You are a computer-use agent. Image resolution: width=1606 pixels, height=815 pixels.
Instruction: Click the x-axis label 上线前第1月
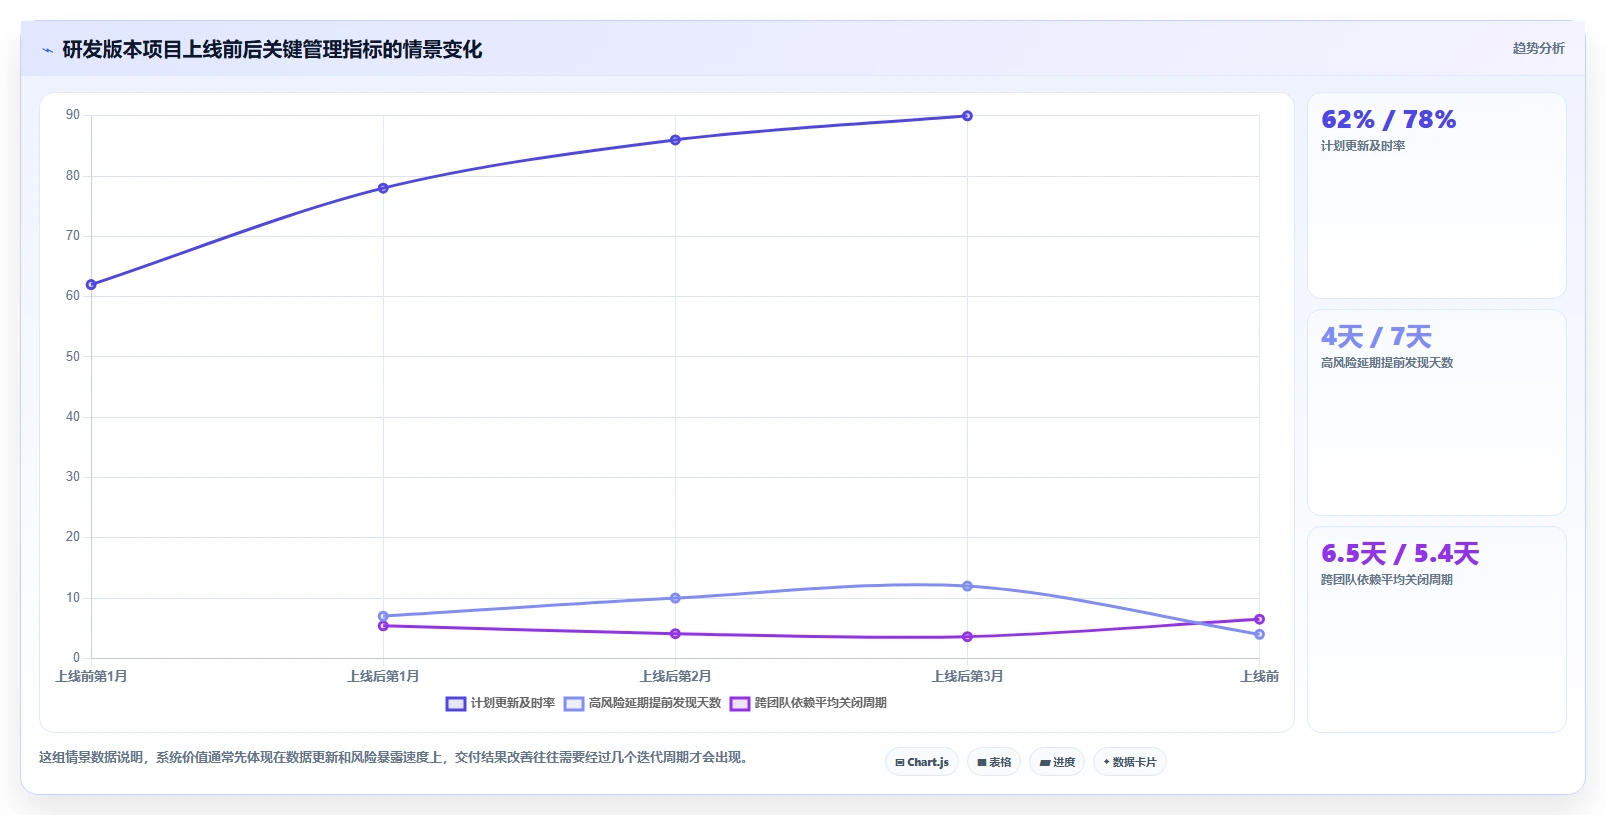click(x=91, y=677)
